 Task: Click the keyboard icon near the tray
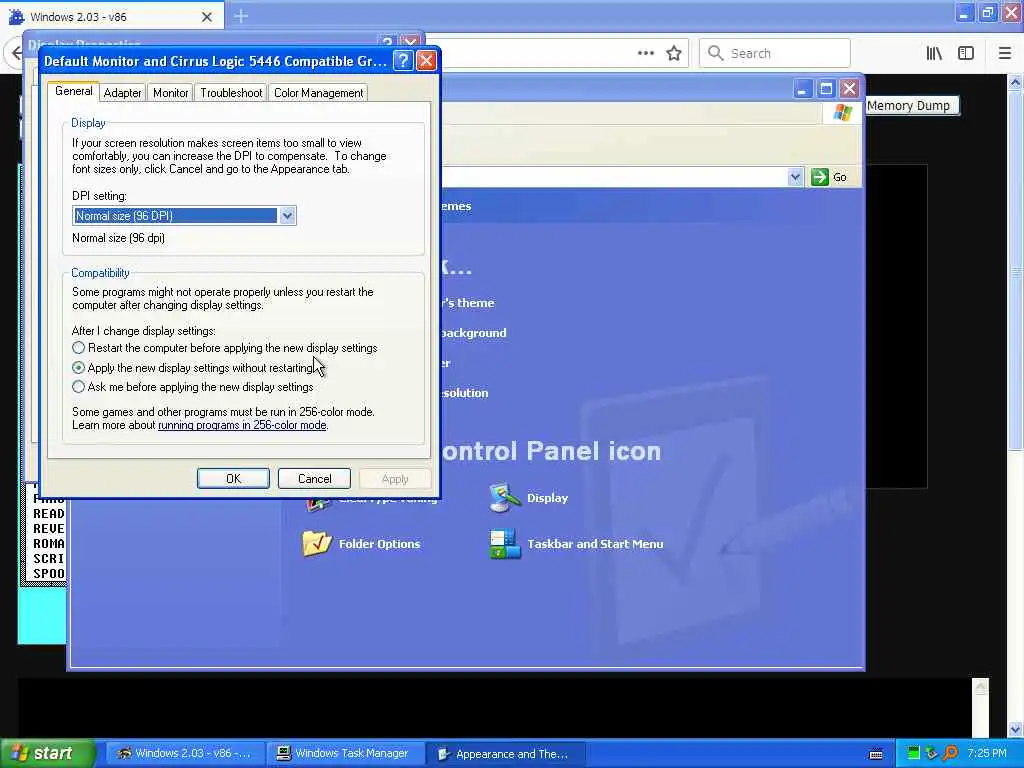pyautogui.click(x=876, y=754)
